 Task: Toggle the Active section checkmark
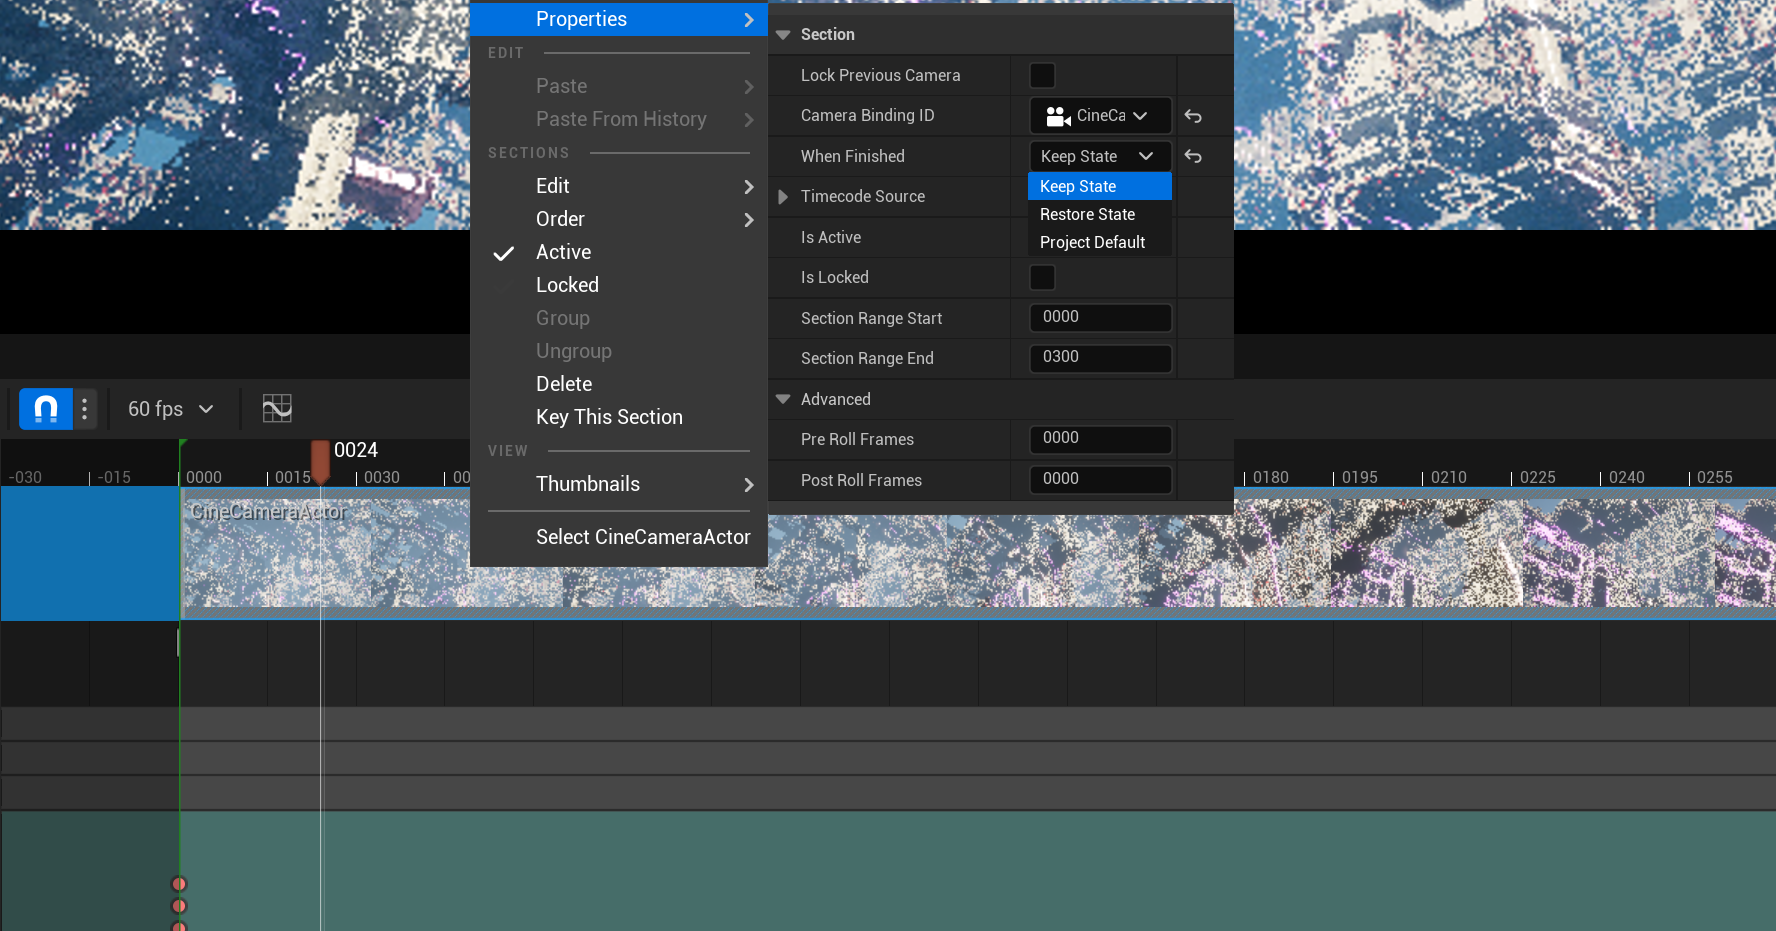(x=504, y=253)
